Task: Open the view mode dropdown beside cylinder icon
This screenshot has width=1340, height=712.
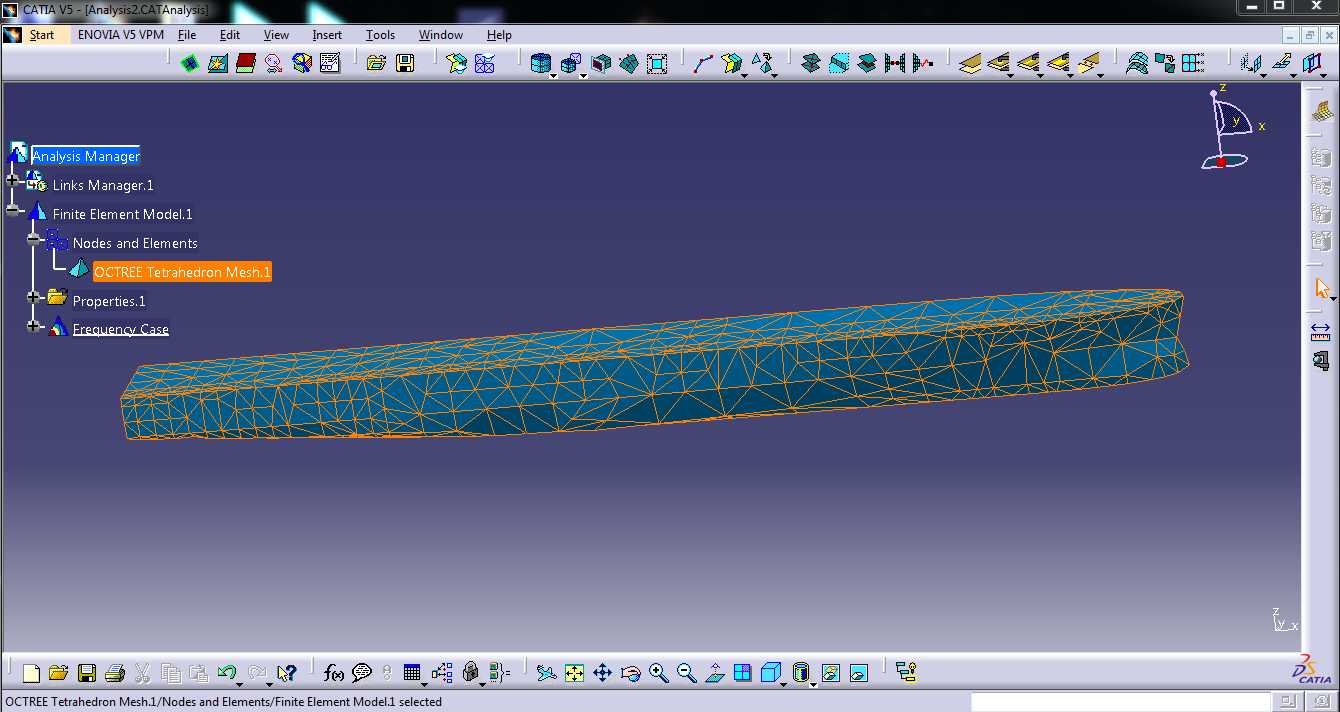Action: click(813, 685)
